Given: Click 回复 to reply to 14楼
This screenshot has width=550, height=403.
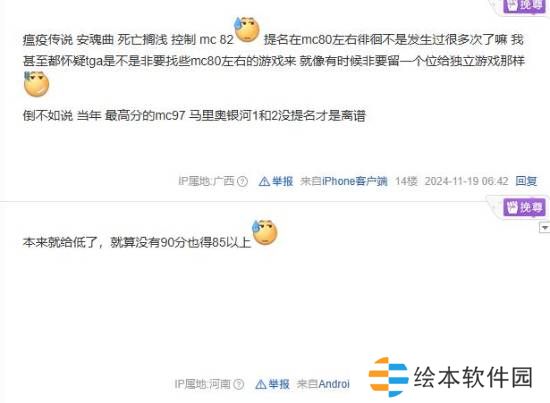Looking at the screenshot, I should coord(526,181).
